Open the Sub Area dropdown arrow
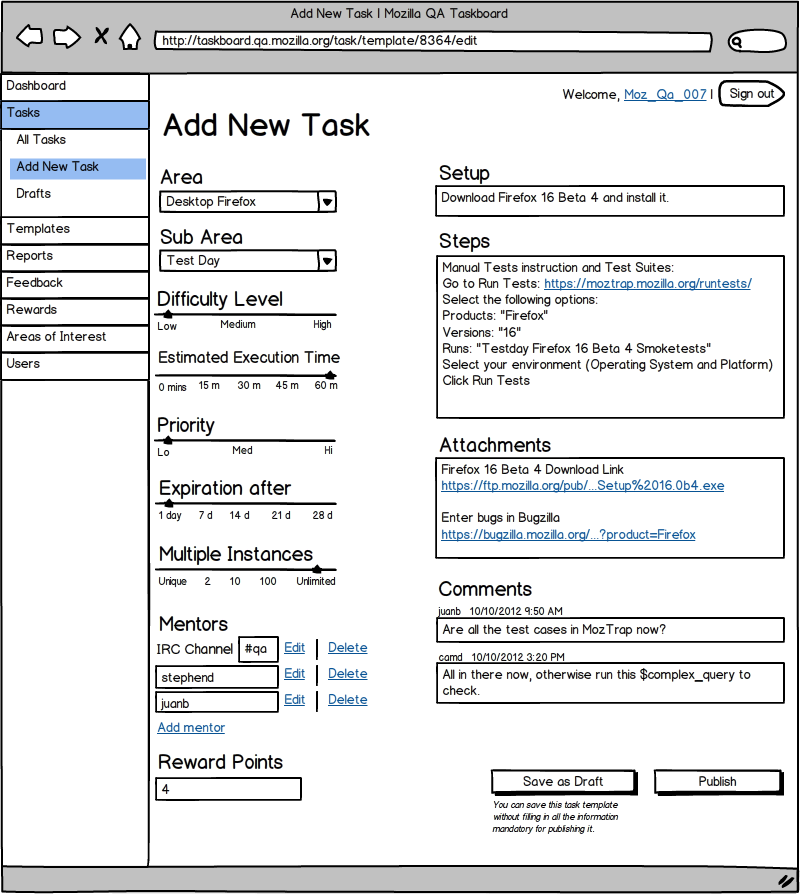Screen dimensions: 800x894 pos(327,261)
